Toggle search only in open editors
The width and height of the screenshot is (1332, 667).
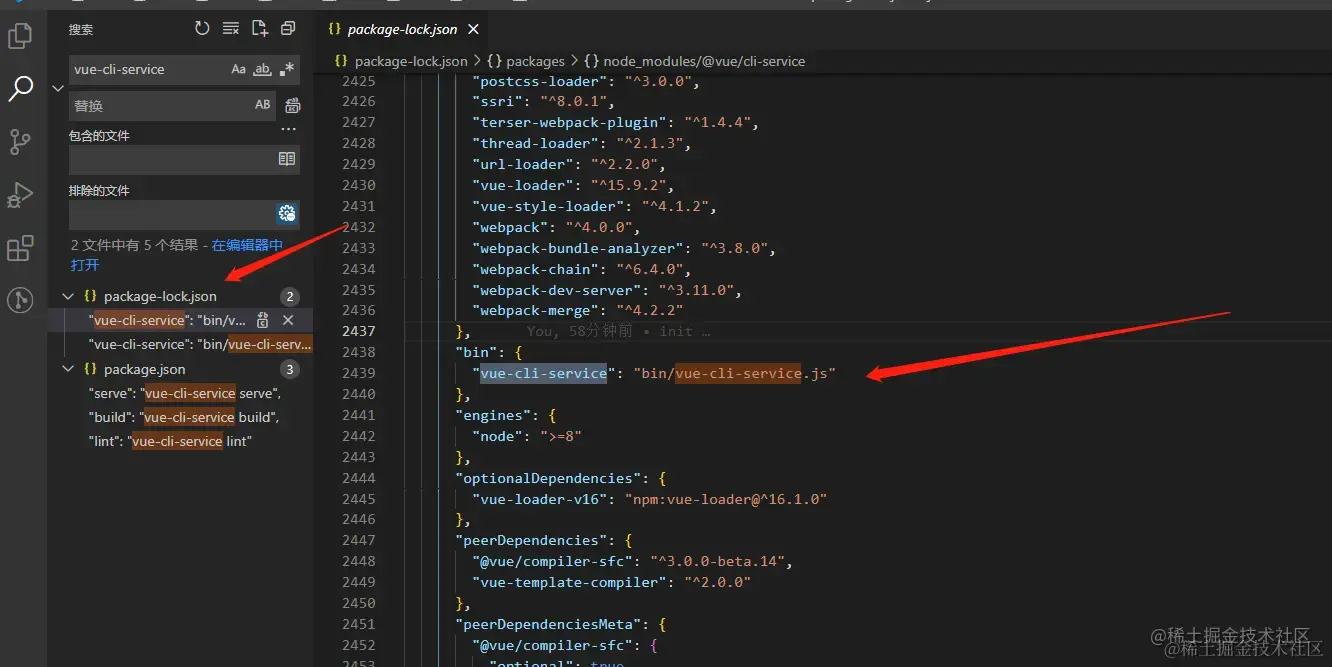point(287,159)
